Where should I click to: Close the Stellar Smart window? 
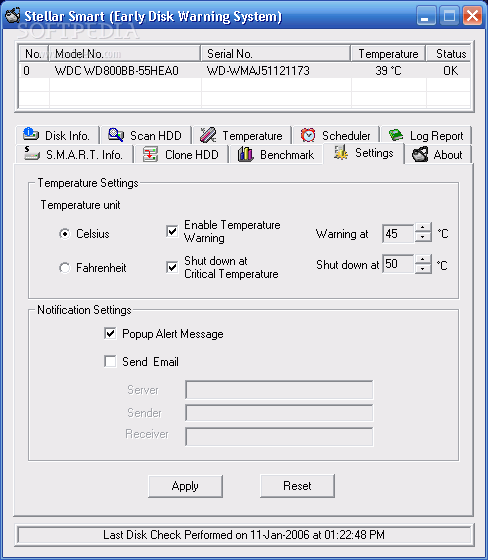coord(472,16)
